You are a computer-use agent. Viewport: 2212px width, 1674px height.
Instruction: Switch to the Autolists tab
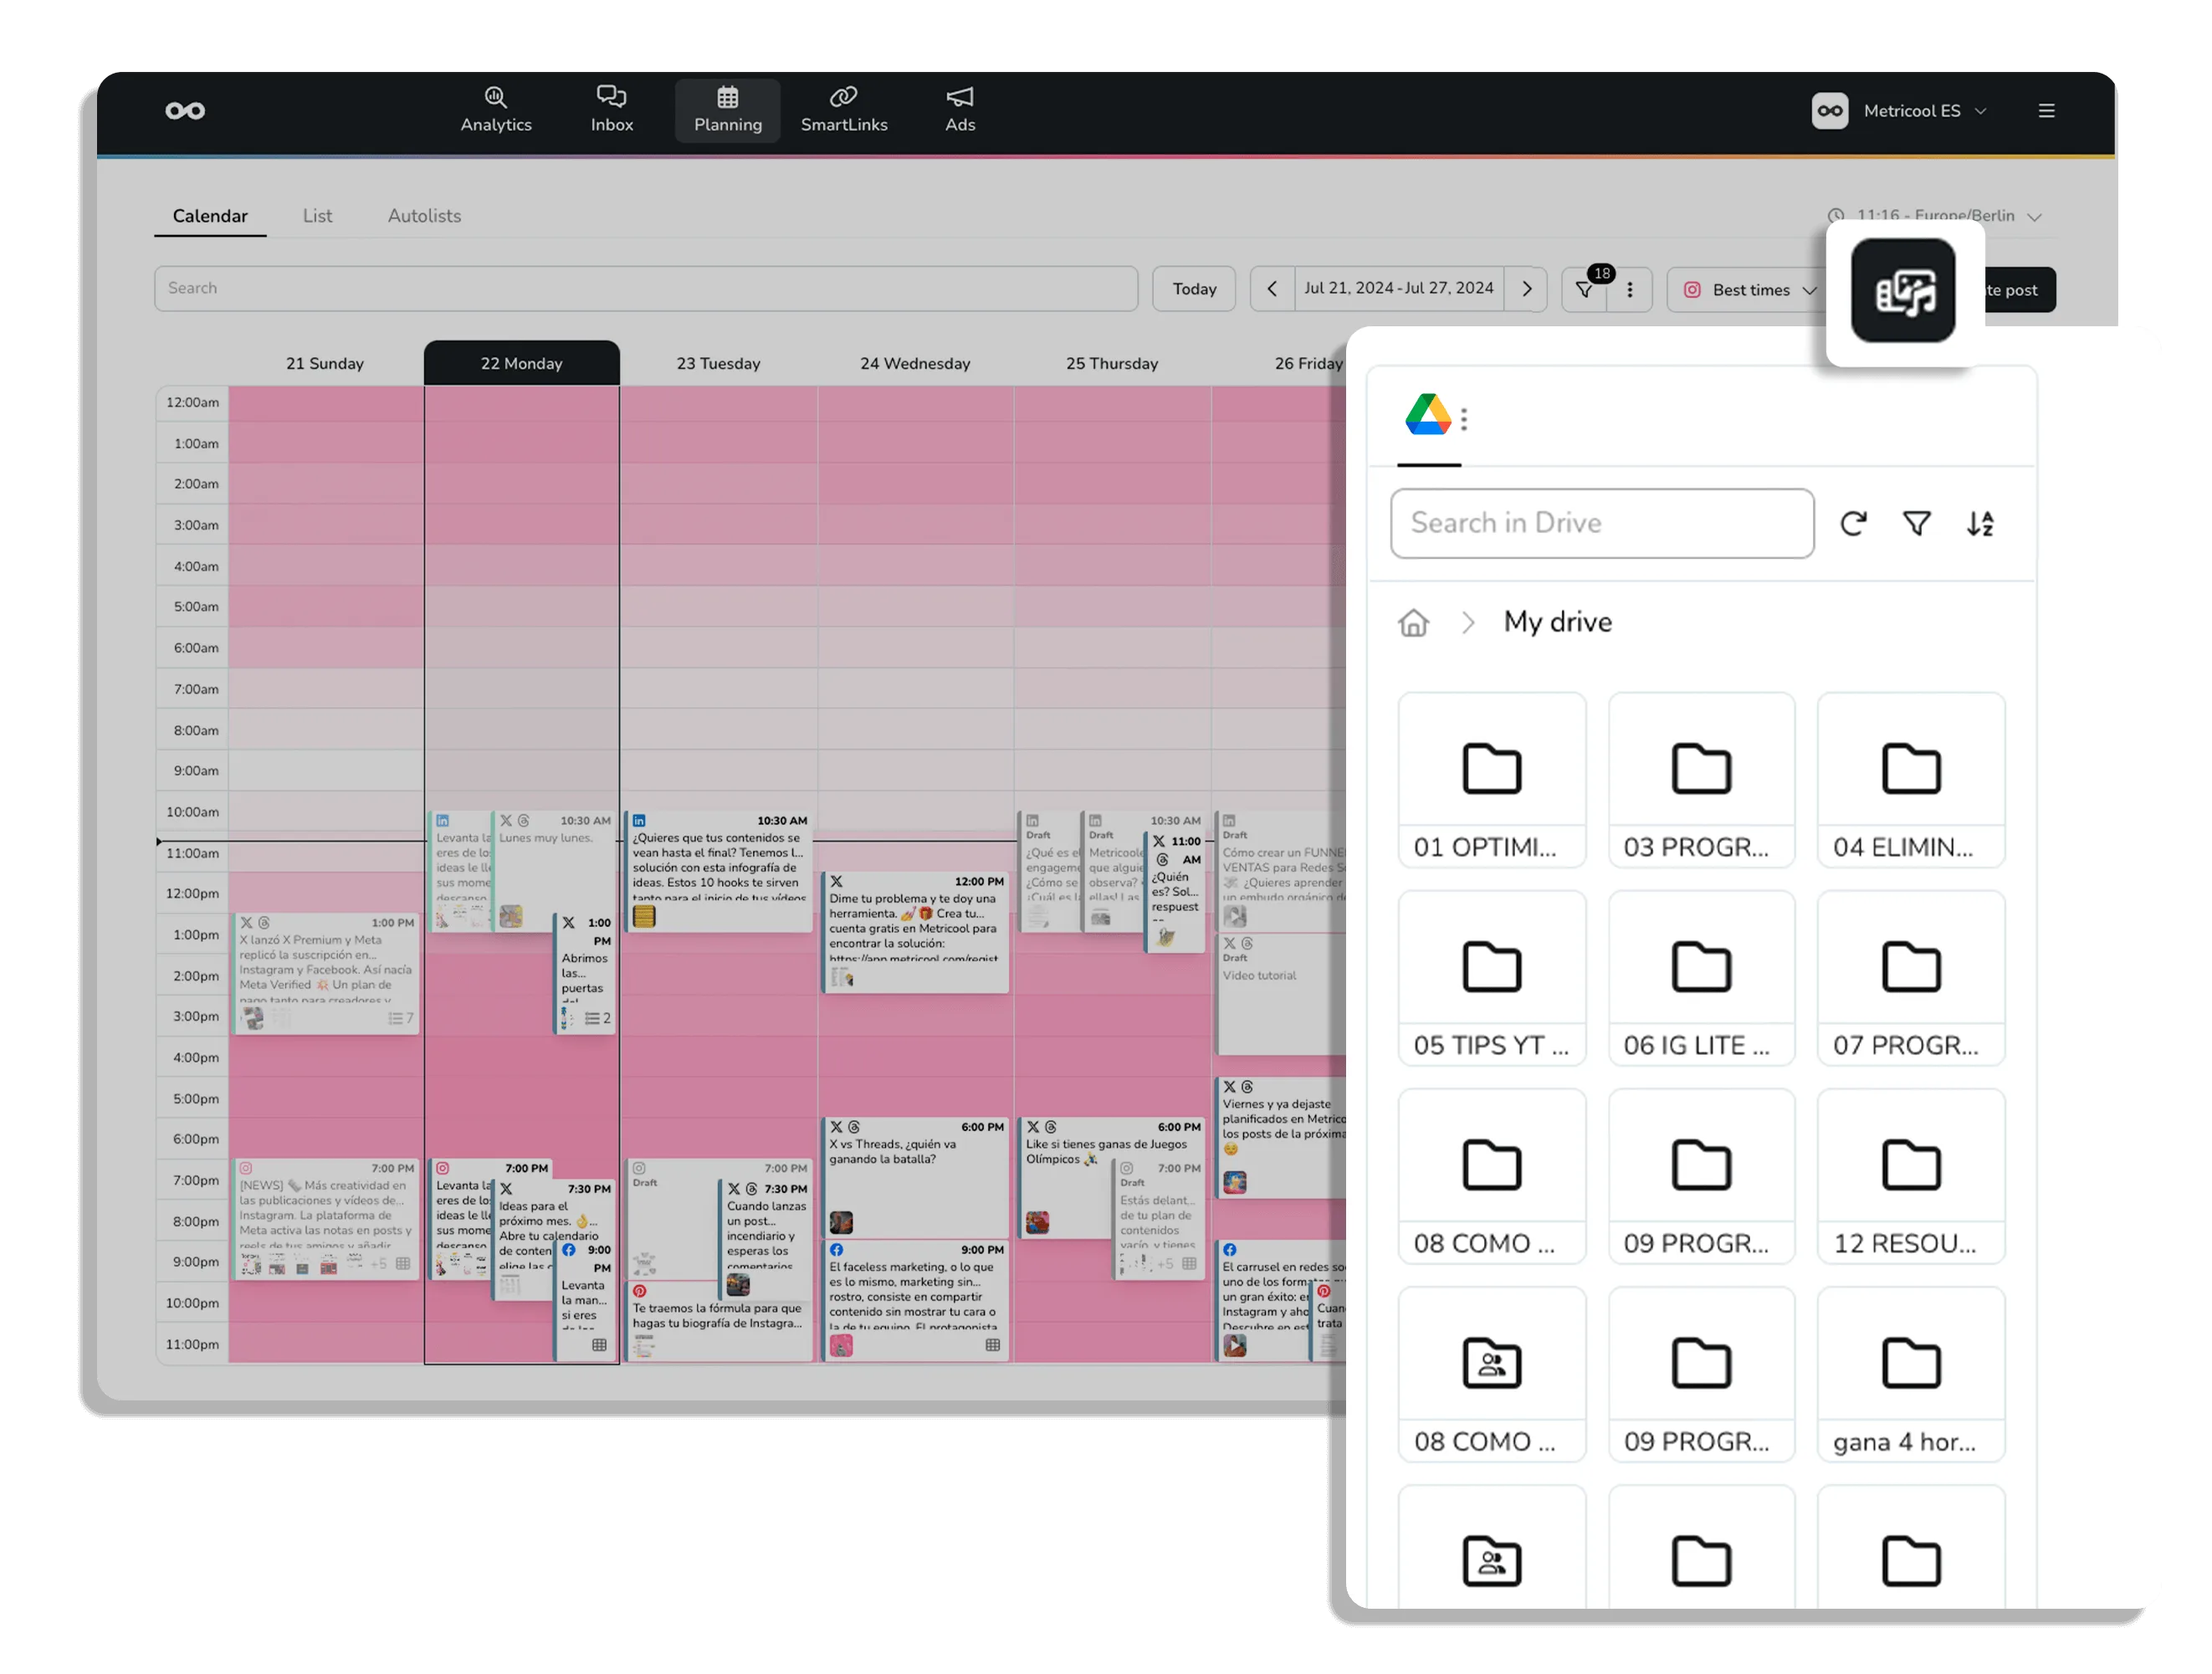(424, 216)
